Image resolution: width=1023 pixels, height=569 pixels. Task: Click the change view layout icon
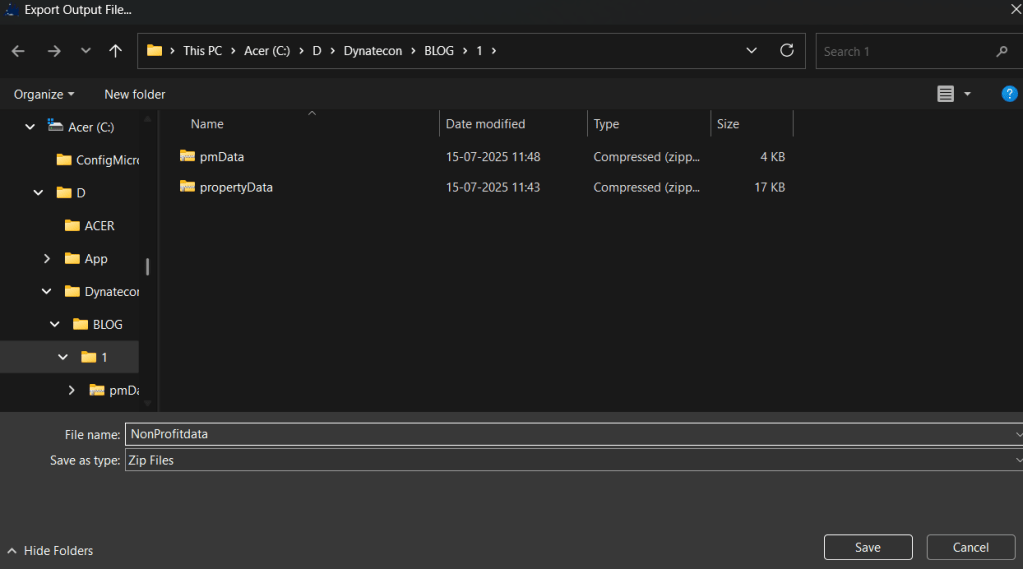click(945, 94)
